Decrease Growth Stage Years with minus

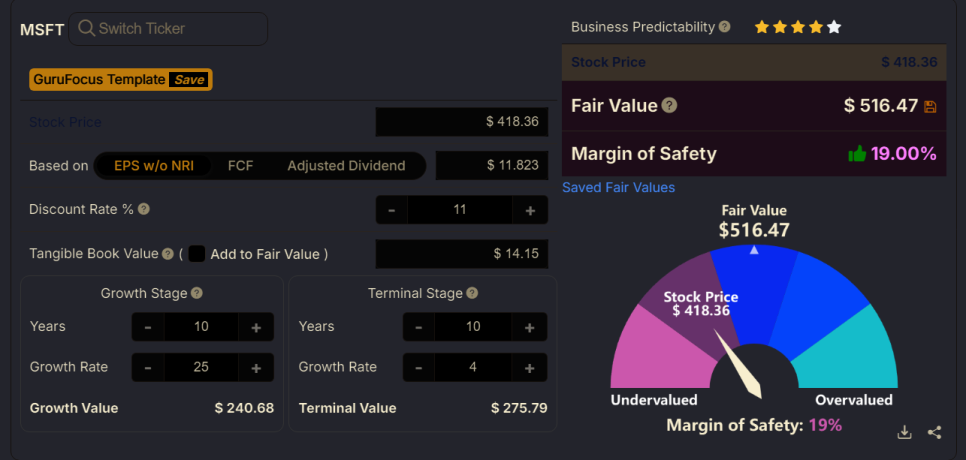[148, 327]
